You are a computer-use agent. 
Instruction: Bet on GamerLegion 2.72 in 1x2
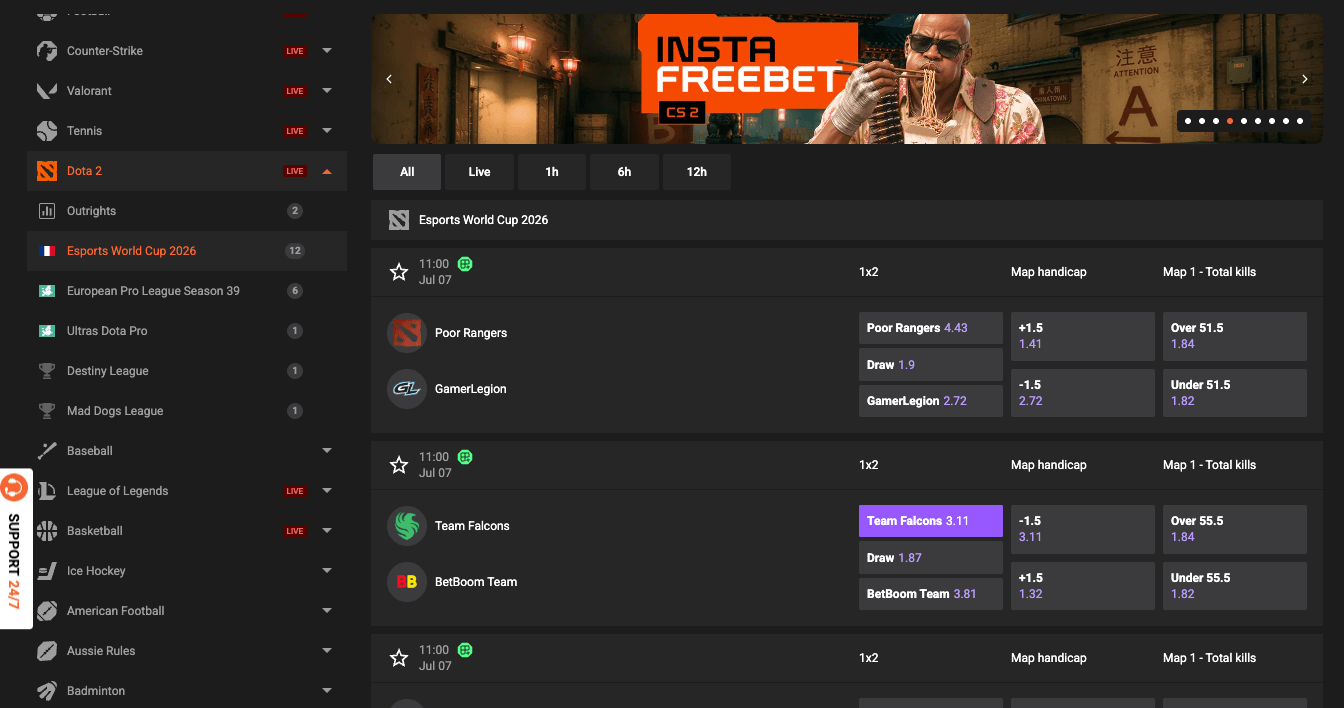930,401
